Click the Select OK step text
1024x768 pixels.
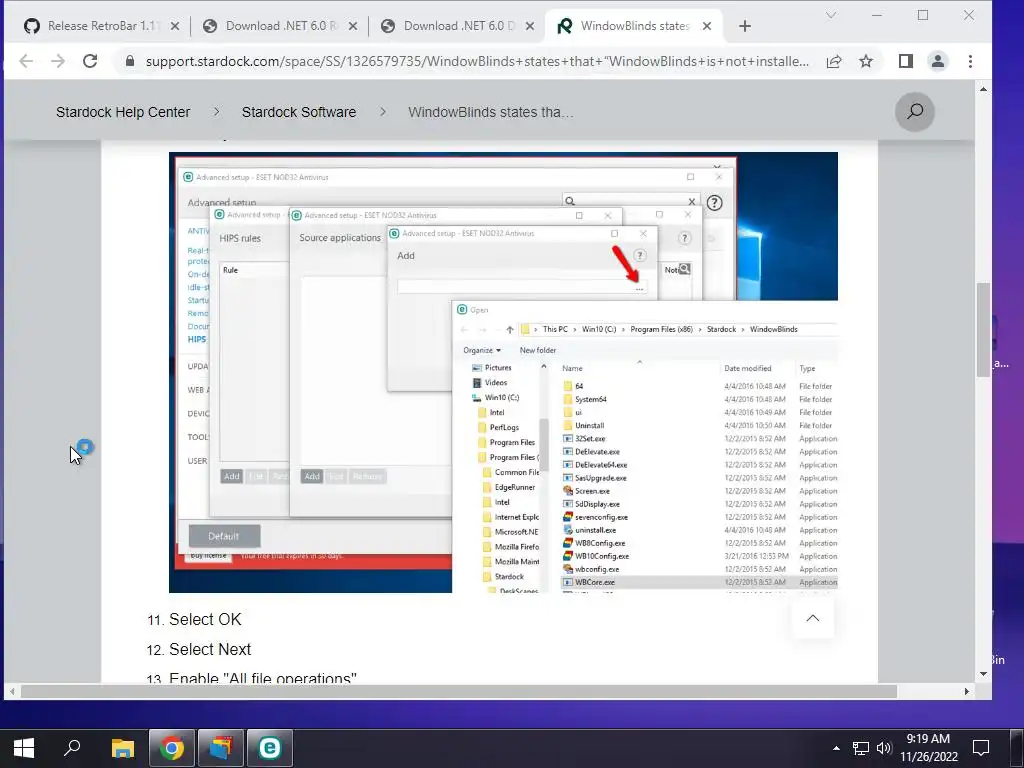[x=205, y=619]
